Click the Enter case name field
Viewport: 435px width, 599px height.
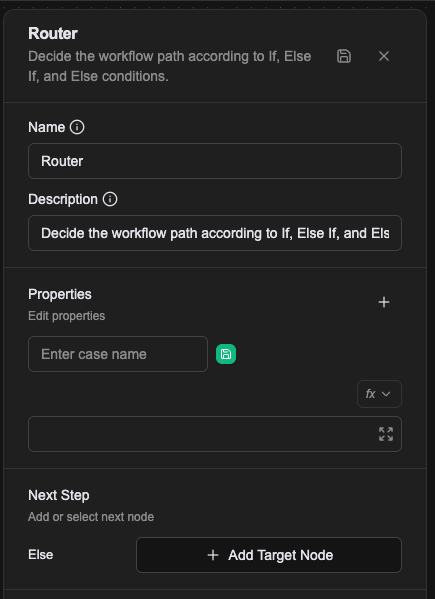(118, 354)
